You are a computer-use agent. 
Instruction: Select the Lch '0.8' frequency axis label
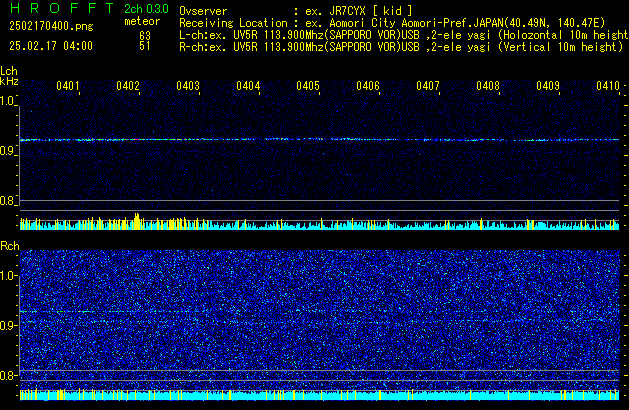(x=7, y=201)
